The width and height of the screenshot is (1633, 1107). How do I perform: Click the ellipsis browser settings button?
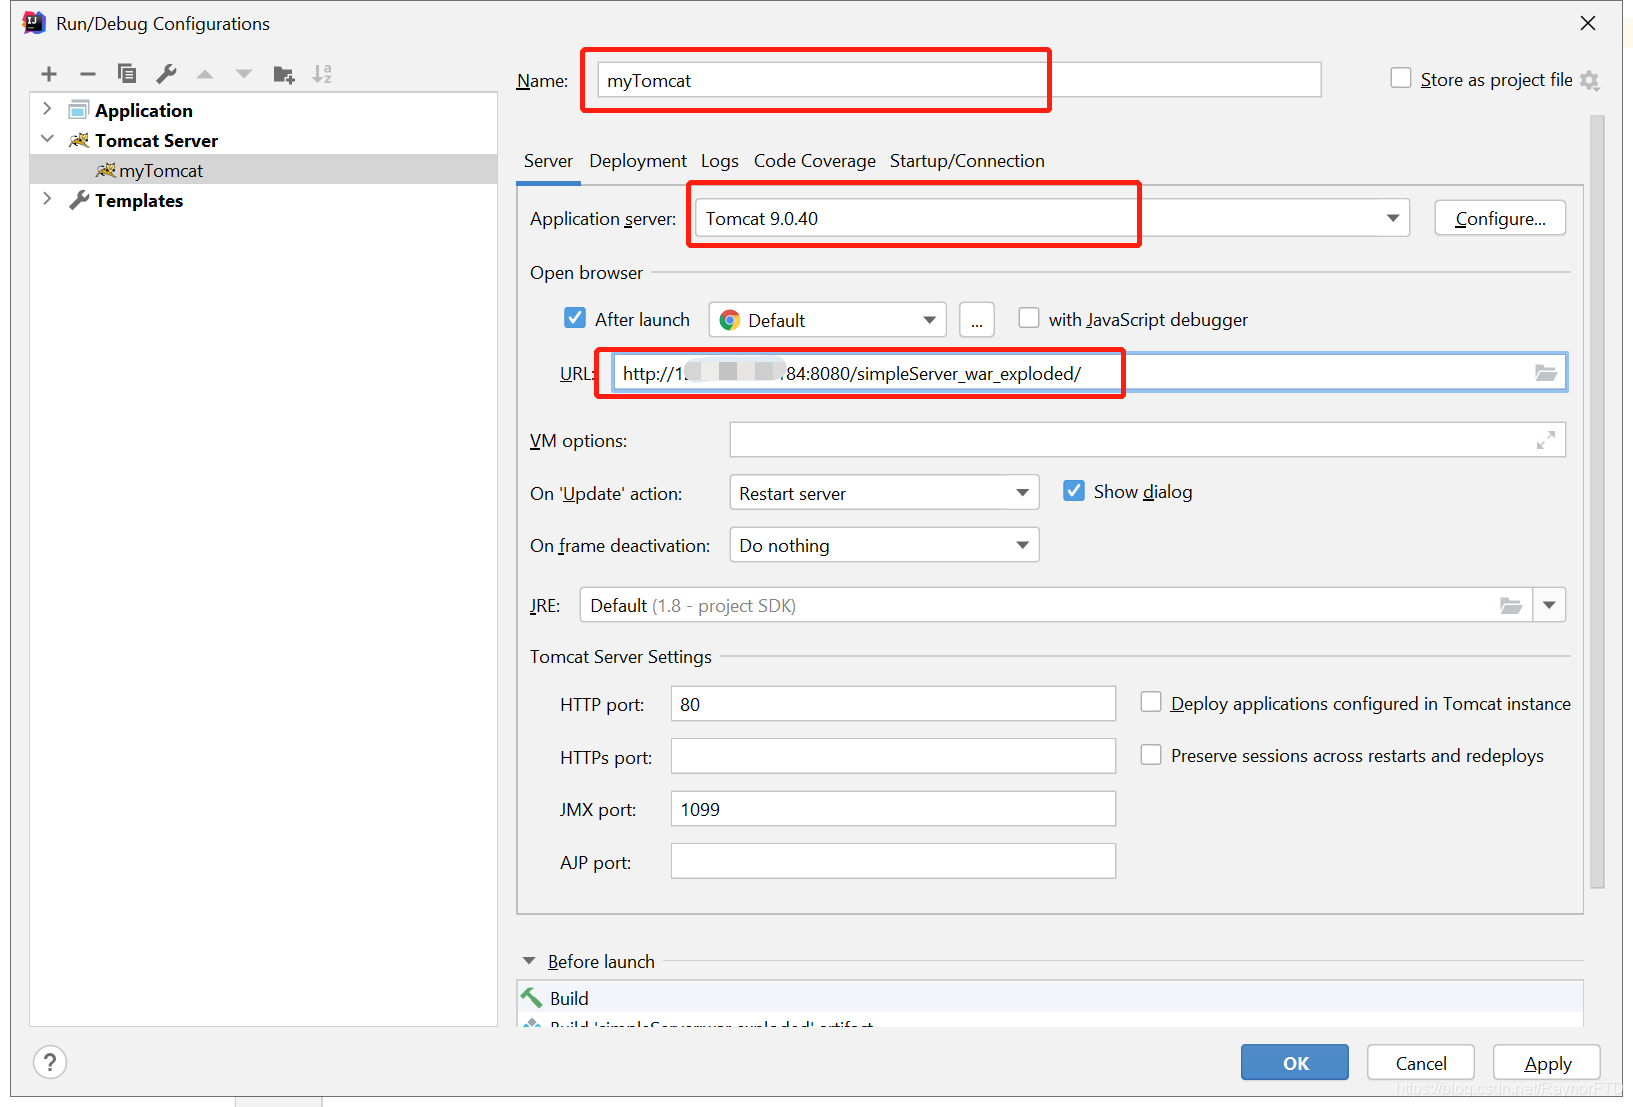977,320
